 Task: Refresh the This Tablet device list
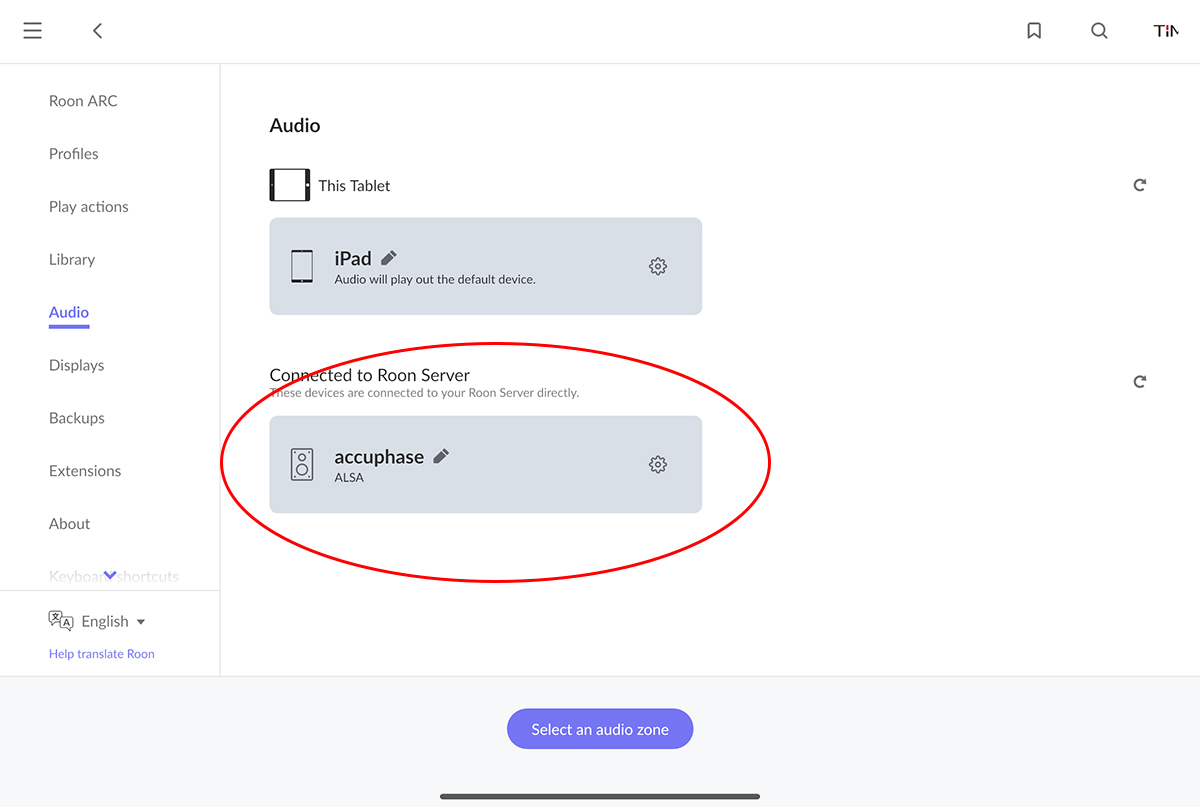point(1139,185)
